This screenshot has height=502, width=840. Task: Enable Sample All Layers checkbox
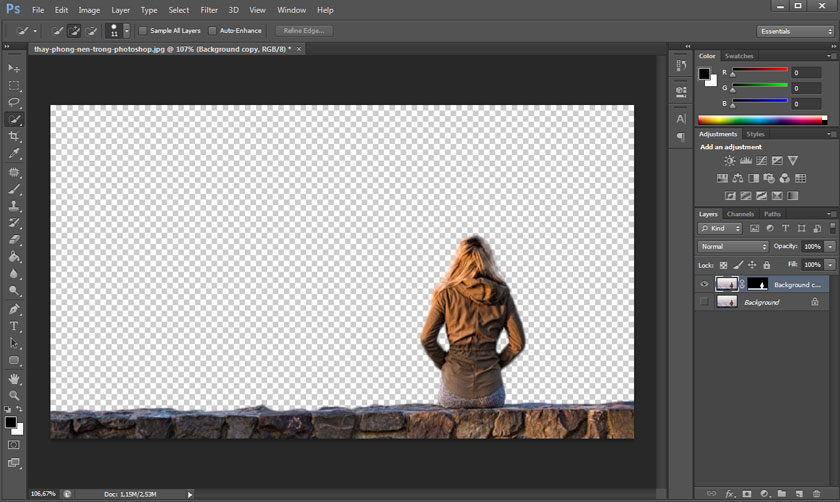point(142,31)
